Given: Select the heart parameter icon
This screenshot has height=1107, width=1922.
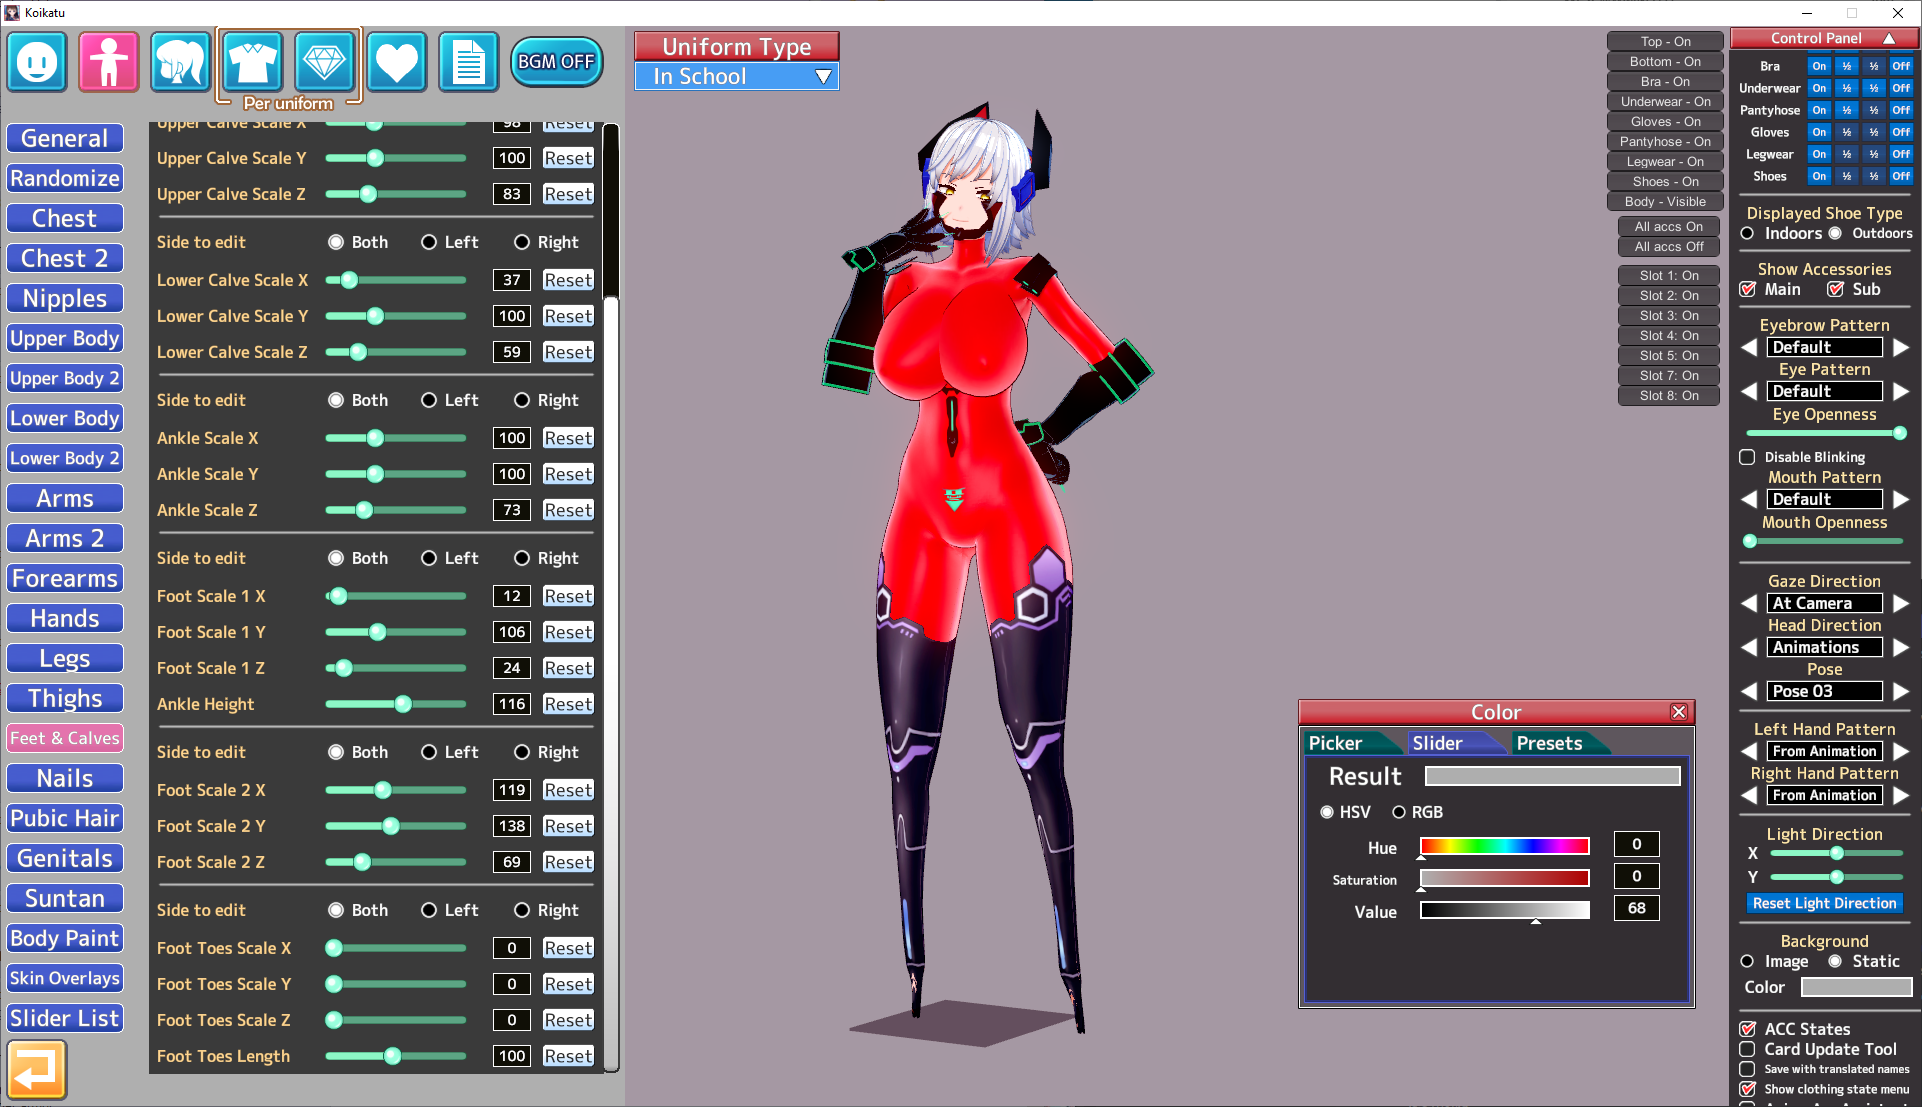Looking at the screenshot, I should point(396,62).
